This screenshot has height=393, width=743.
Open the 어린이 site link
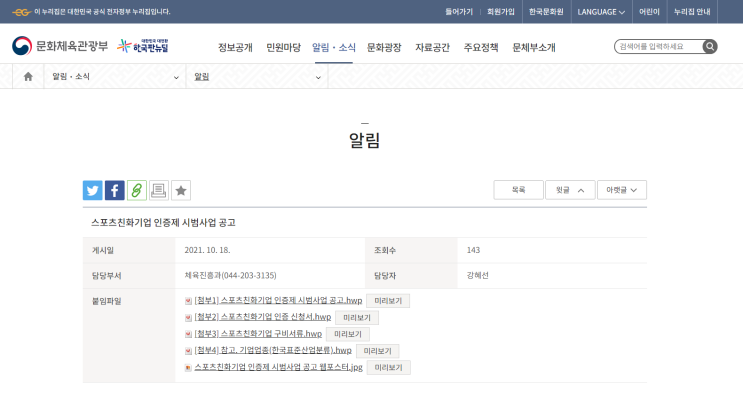[649, 12]
